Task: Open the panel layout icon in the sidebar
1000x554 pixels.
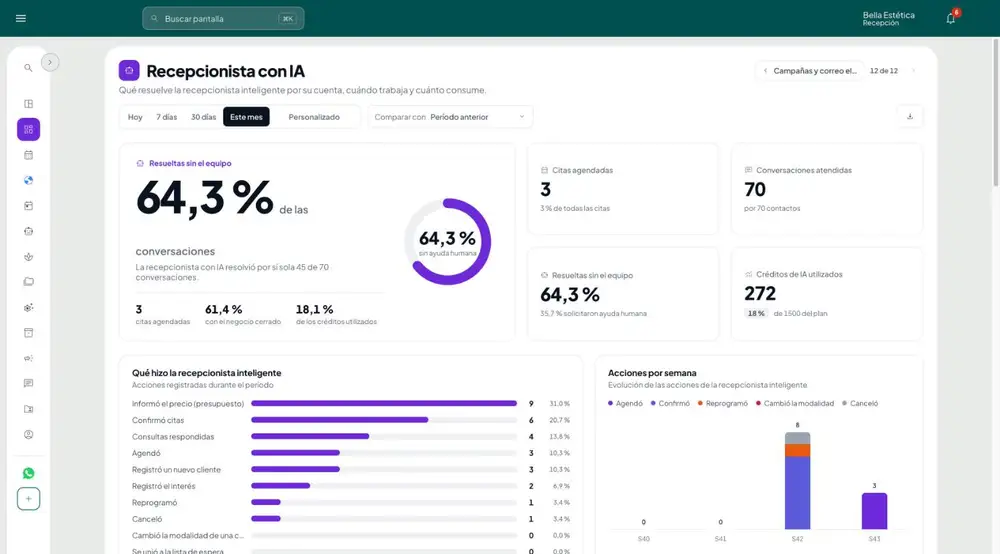Action: pyautogui.click(x=28, y=104)
